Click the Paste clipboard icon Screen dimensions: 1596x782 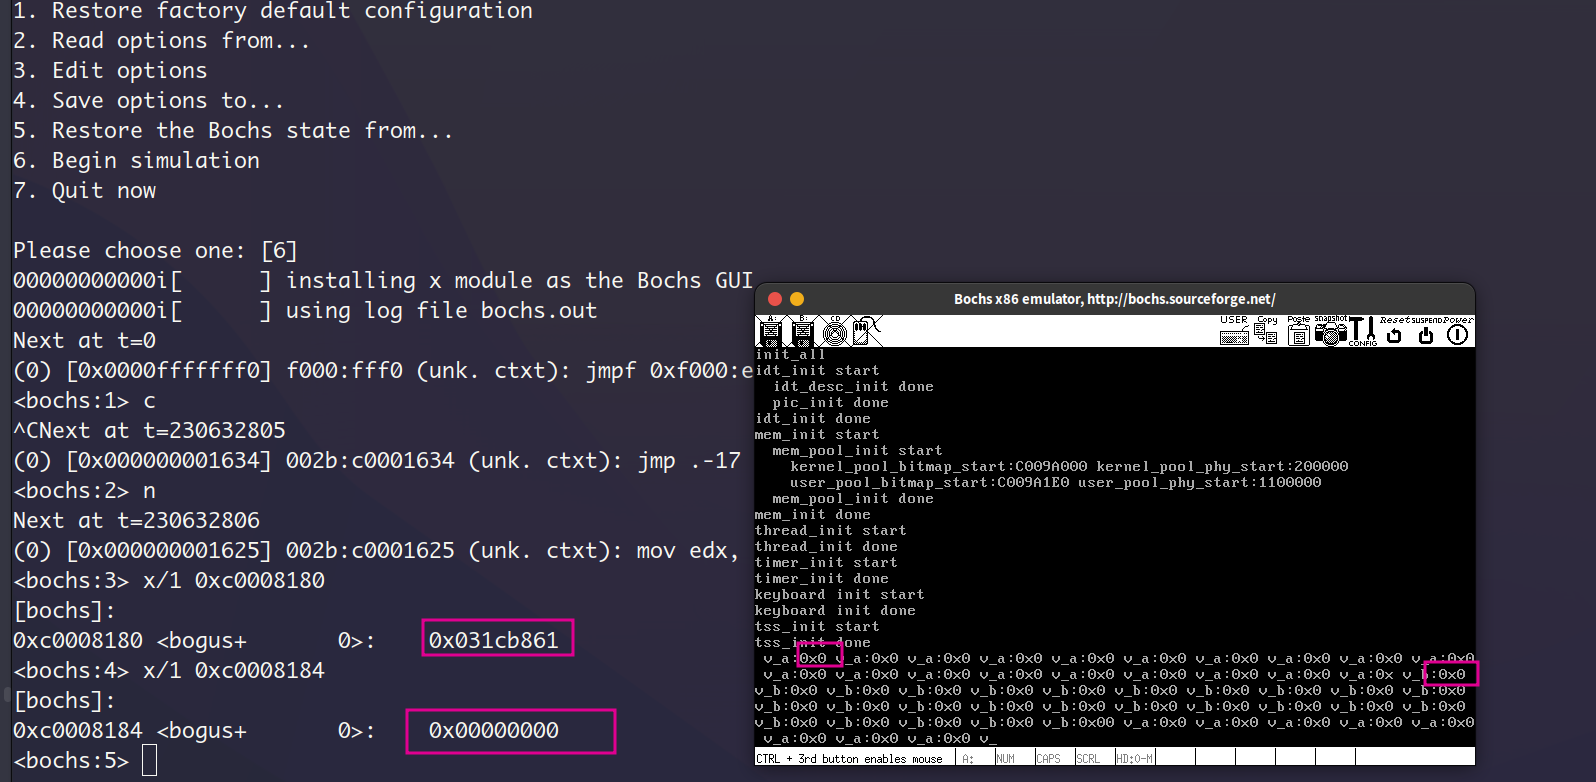[x=1299, y=331]
